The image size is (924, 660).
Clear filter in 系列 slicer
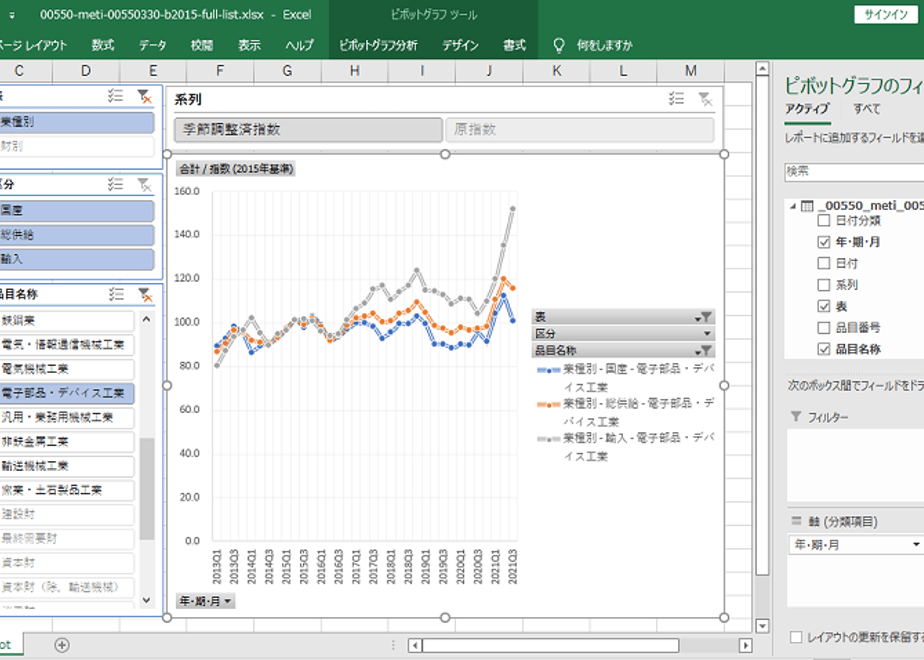(x=705, y=99)
